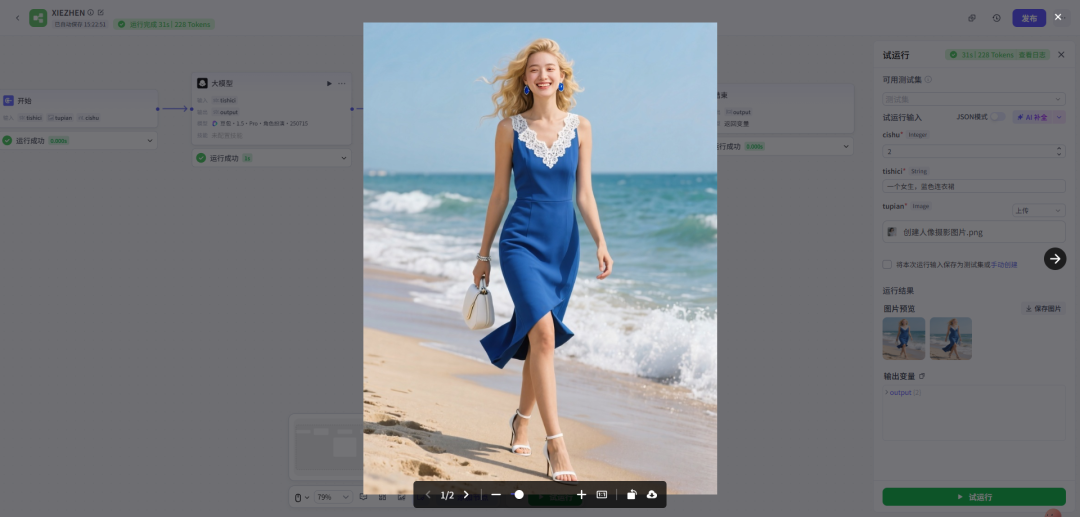Open the 上传 dropdown for tupian

coord(1038,210)
